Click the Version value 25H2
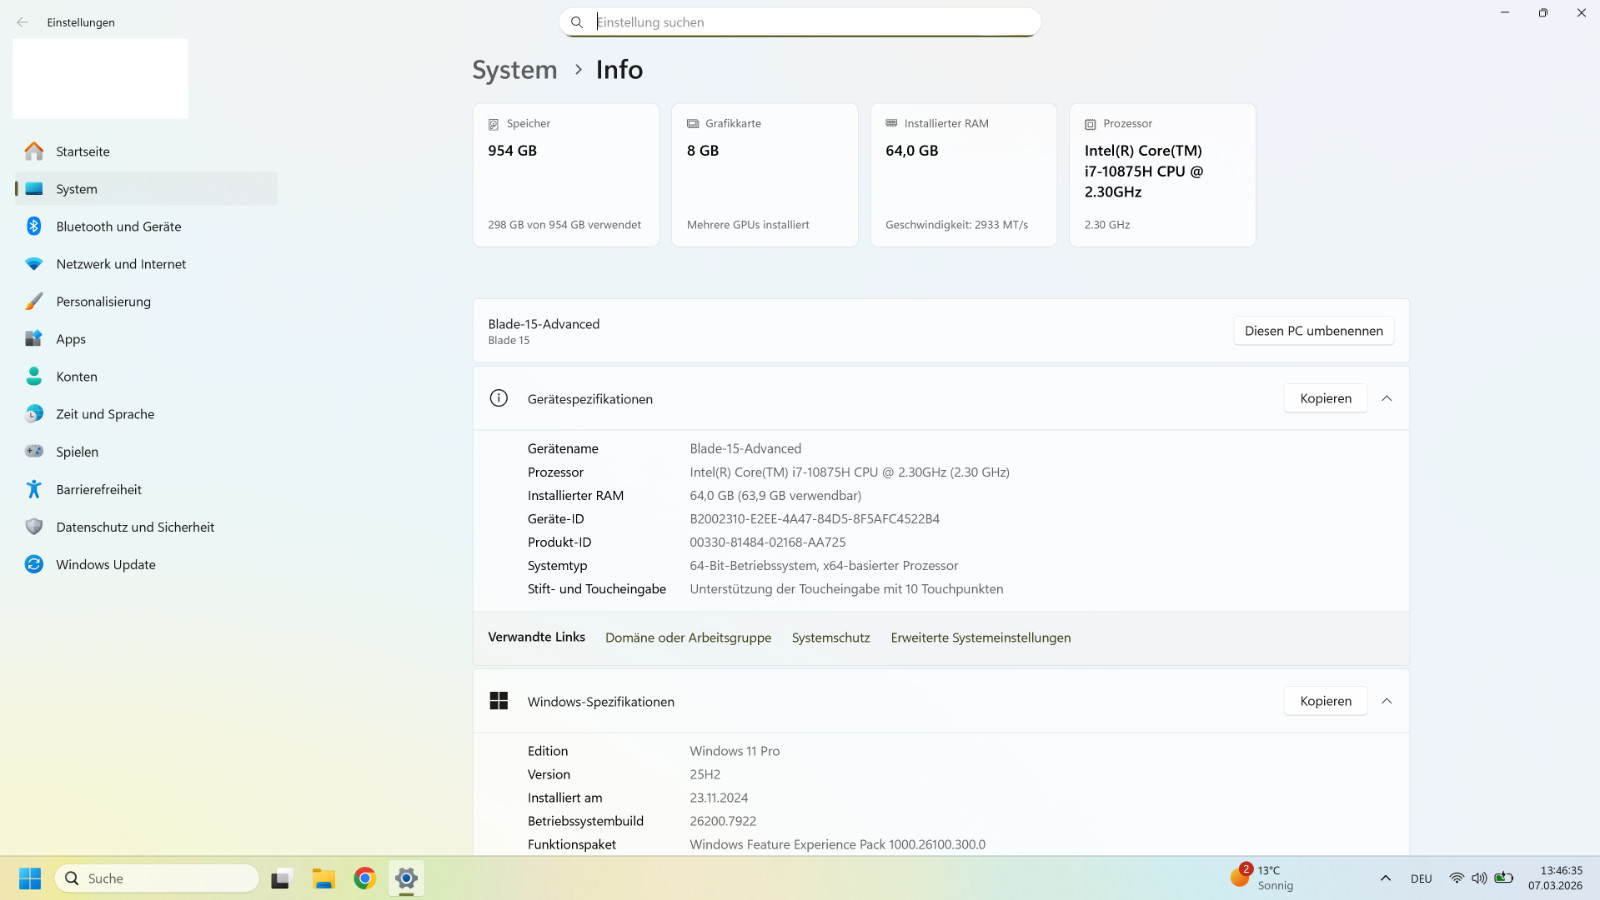The height and width of the screenshot is (900, 1600). tap(705, 774)
